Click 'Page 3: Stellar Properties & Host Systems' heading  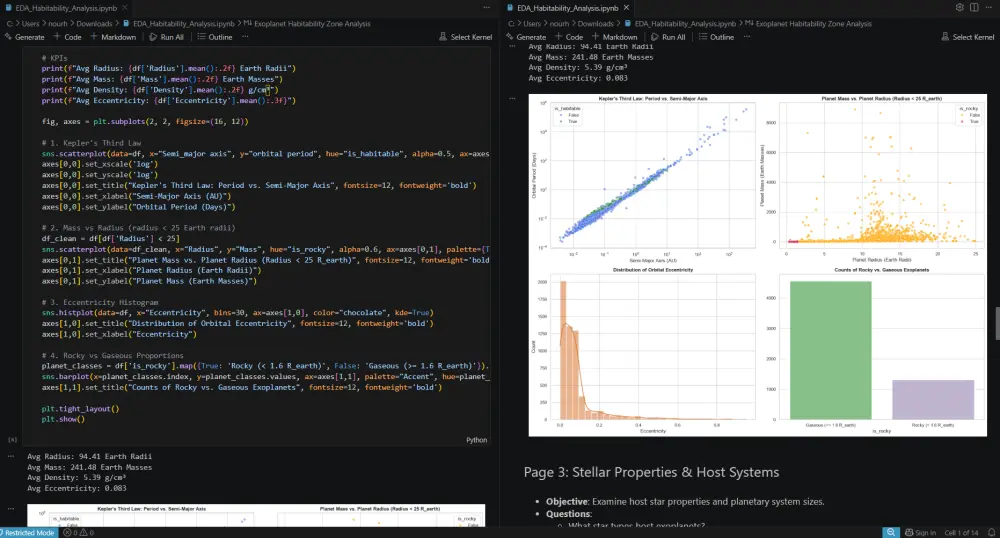651,472
